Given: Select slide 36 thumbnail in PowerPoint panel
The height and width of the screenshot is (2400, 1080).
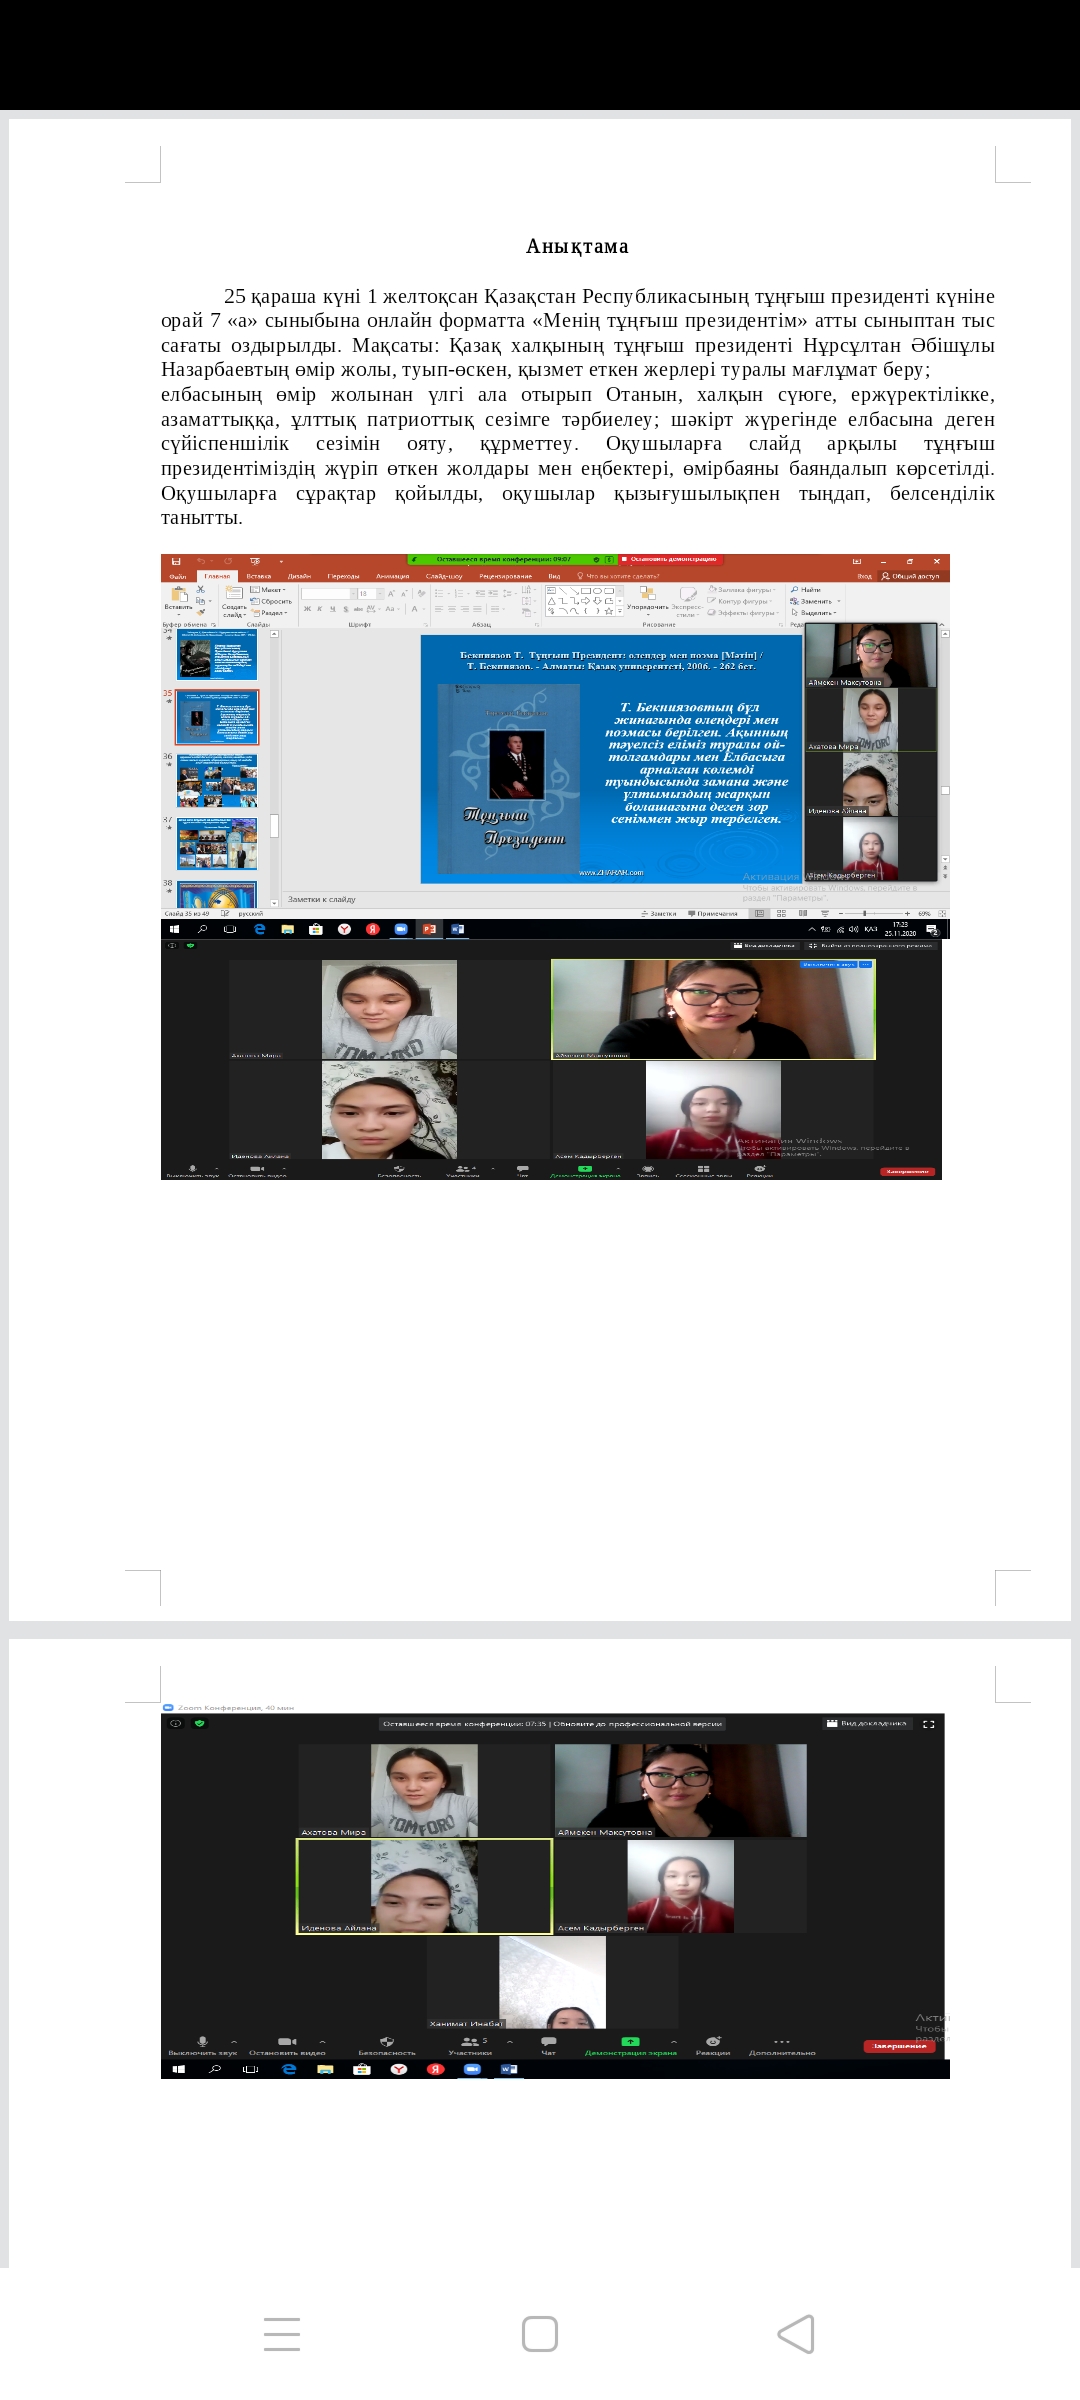Looking at the screenshot, I should pyautogui.click(x=218, y=780).
